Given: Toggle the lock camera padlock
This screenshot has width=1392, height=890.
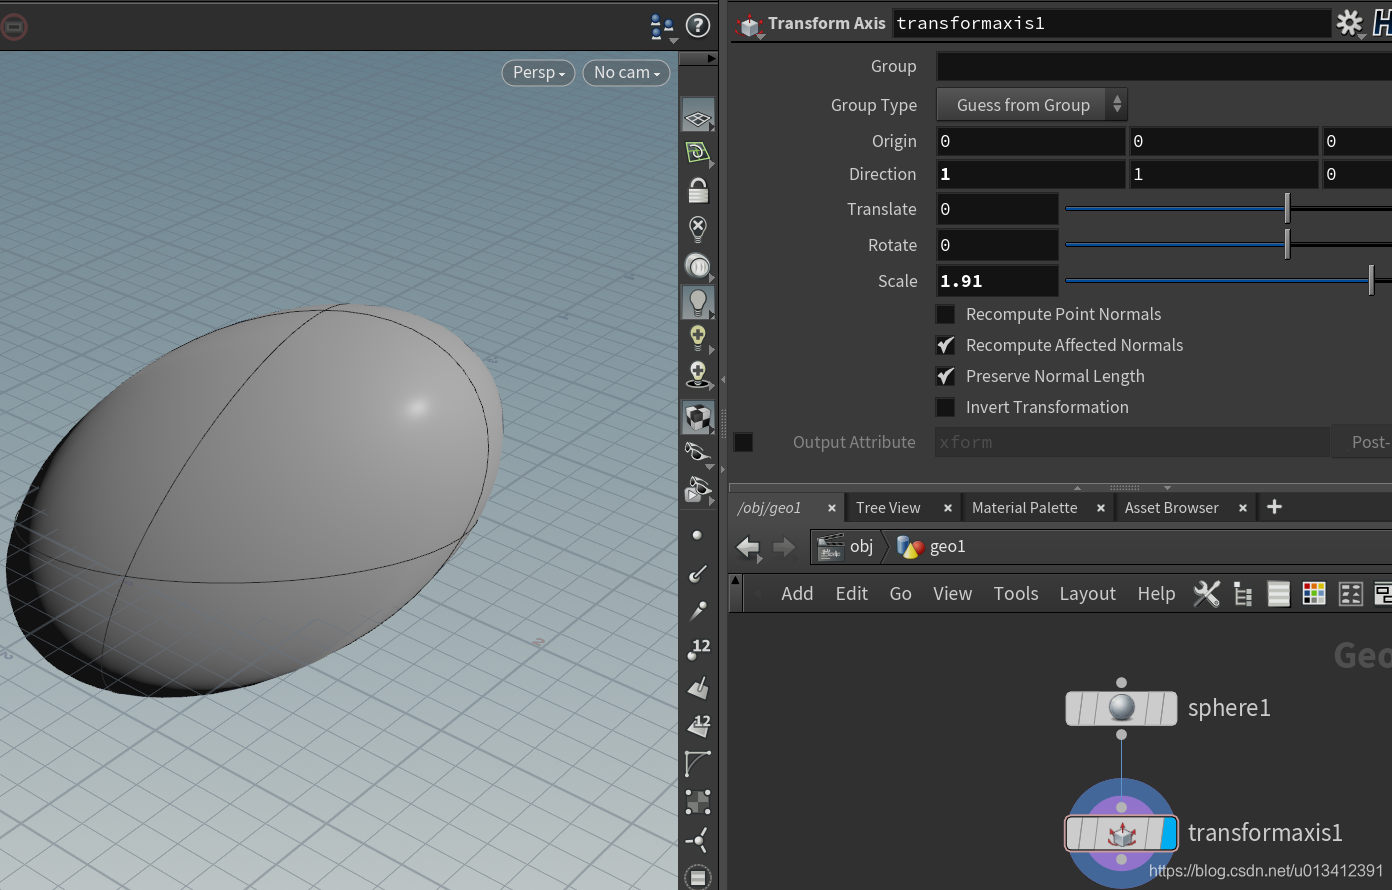Looking at the screenshot, I should click(698, 190).
